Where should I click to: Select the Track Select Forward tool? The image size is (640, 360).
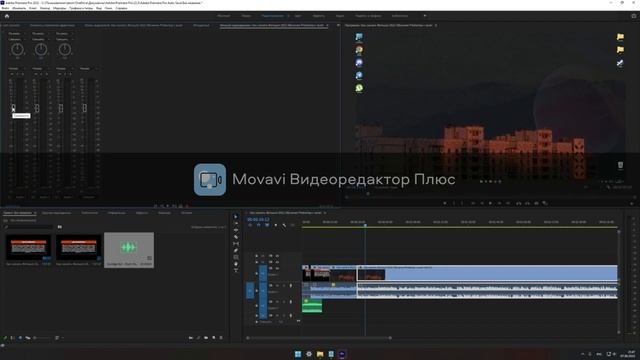(x=236, y=224)
